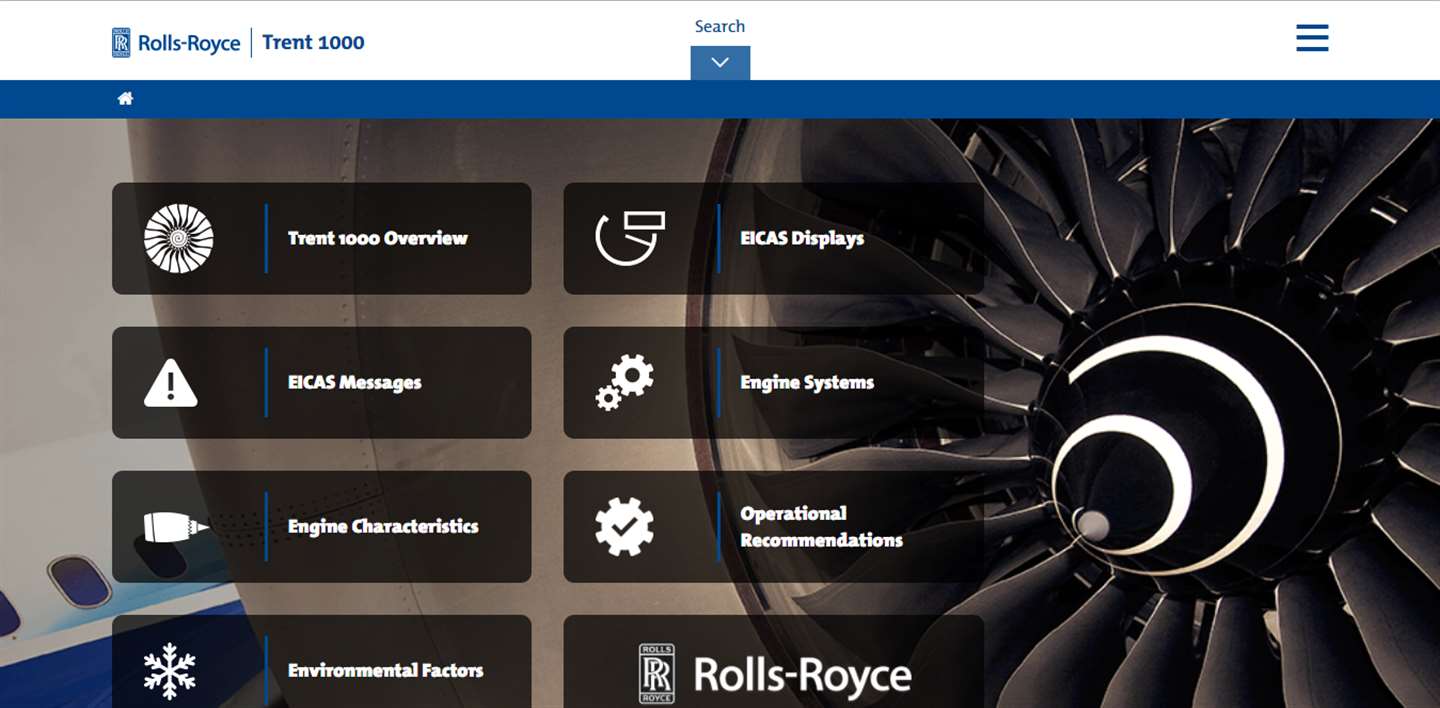Expand the Search dropdown chevron
Image resolution: width=1440 pixels, height=708 pixels.
720,62
